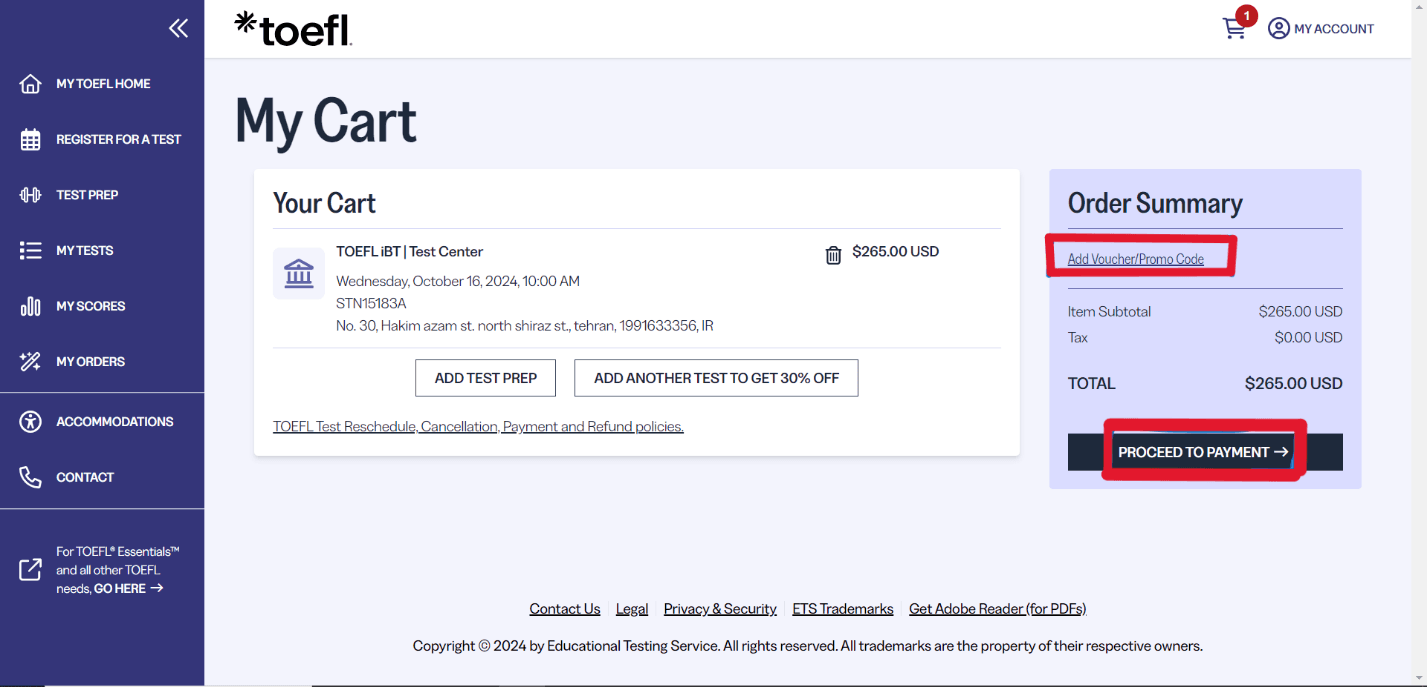Click the home icon beside My TOEFL Home
The image size is (1427, 687).
31,84
